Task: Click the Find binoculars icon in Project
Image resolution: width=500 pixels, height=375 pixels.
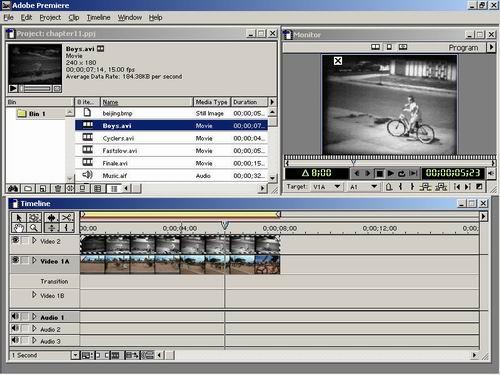Action: point(13,189)
